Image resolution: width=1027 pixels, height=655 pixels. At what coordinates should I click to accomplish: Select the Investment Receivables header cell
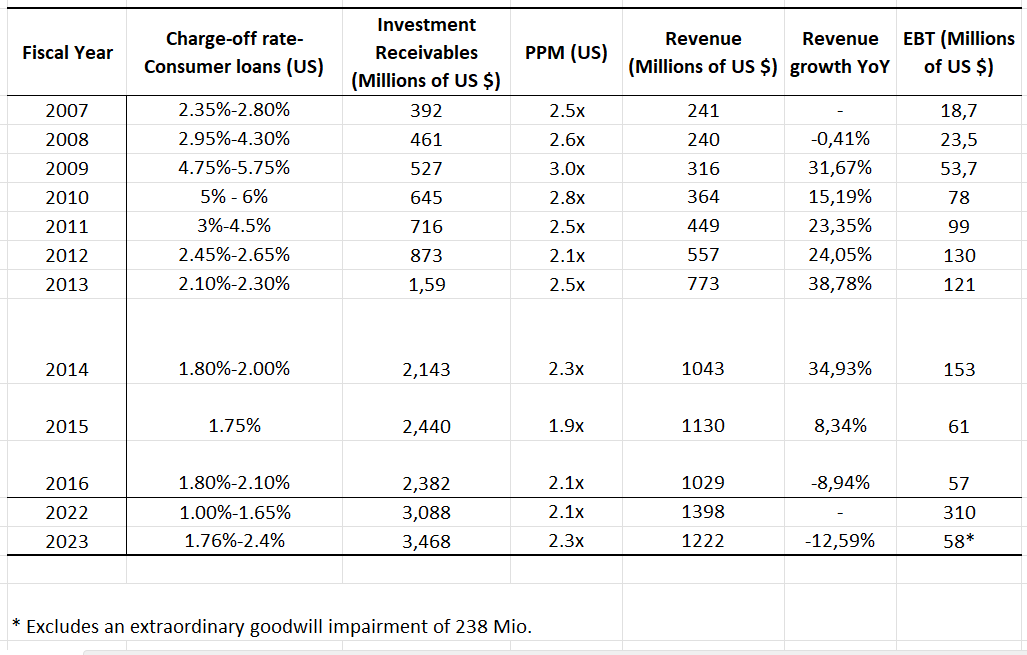pos(427,52)
